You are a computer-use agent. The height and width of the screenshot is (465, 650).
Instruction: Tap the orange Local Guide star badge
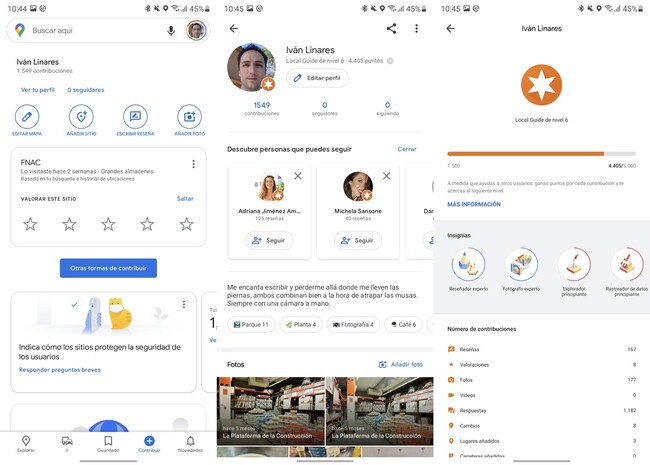pyautogui.click(x=541, y=85)
